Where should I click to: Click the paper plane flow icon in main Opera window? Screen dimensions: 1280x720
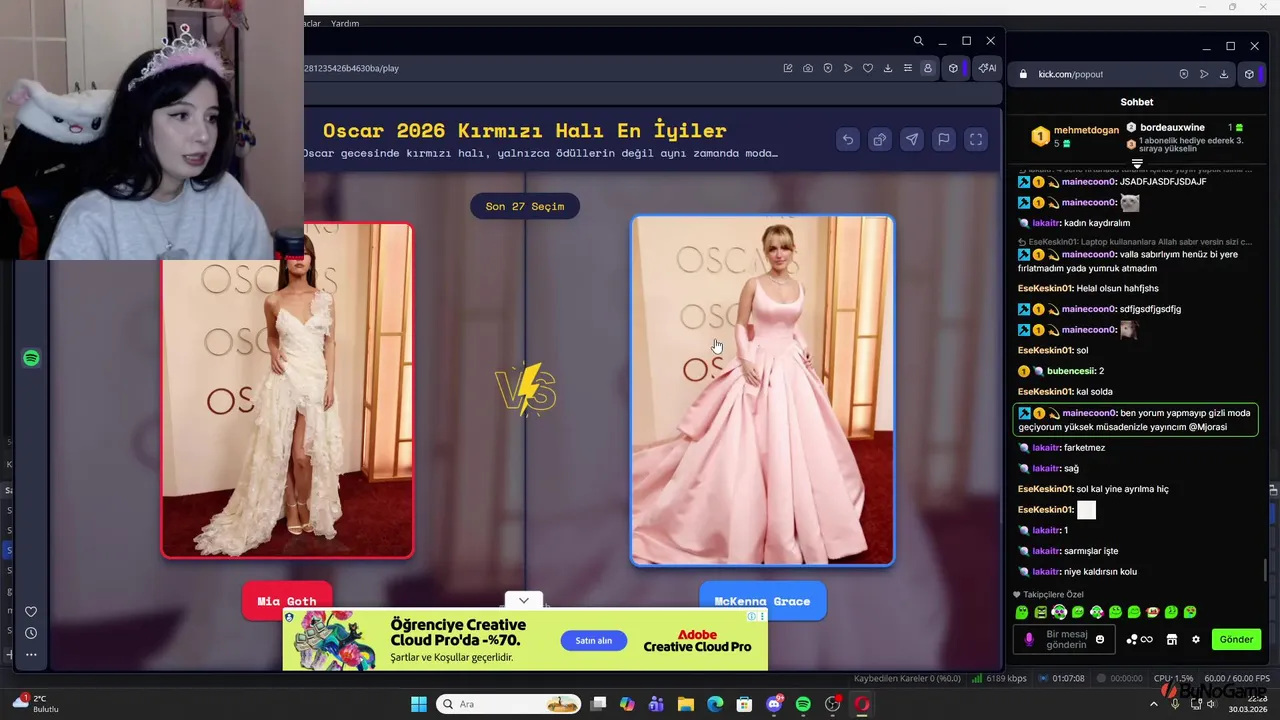[848, 68]
